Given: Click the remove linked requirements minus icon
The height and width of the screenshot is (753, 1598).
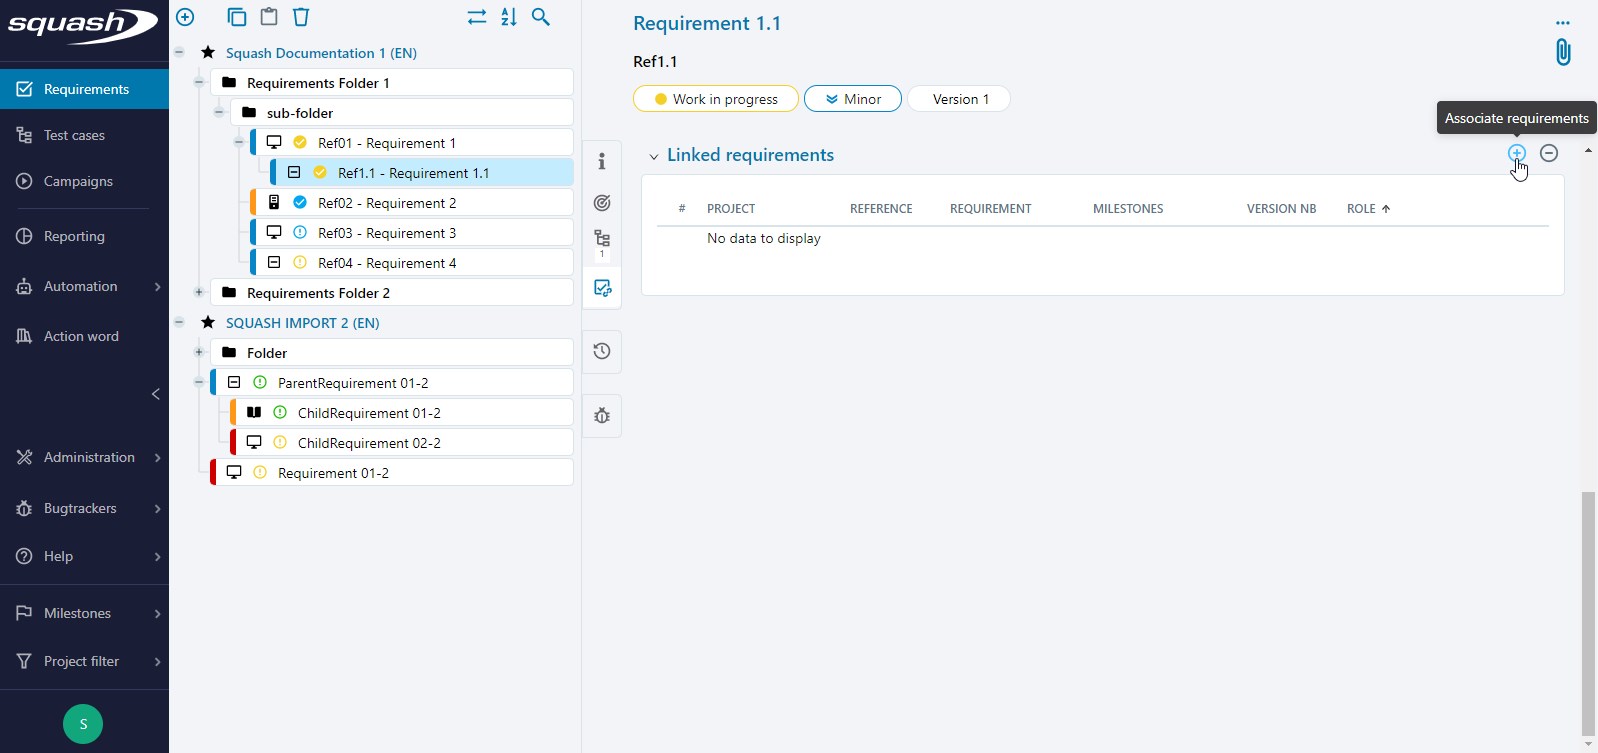Looking at the screenshot, I should (x=1549, y=153).
